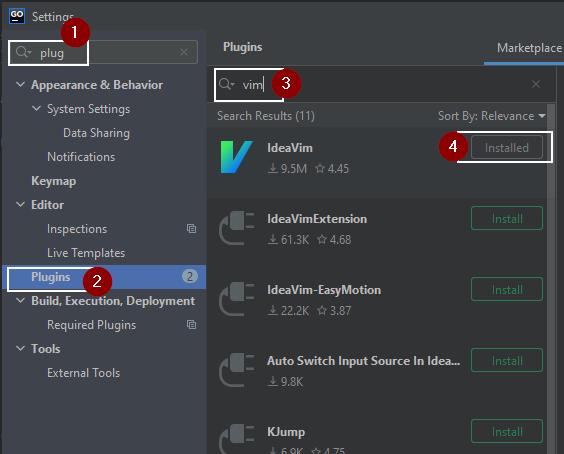
Task: Click IdeaVim-EasyMotion rating 3.87
Action: [x=334, y=310]
